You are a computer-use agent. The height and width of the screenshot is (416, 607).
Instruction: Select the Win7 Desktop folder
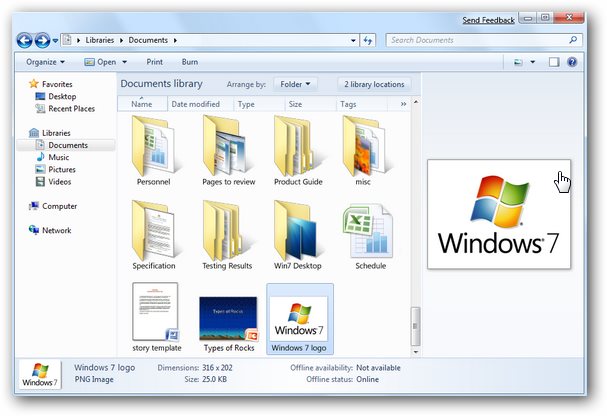[x=298, y=235]
